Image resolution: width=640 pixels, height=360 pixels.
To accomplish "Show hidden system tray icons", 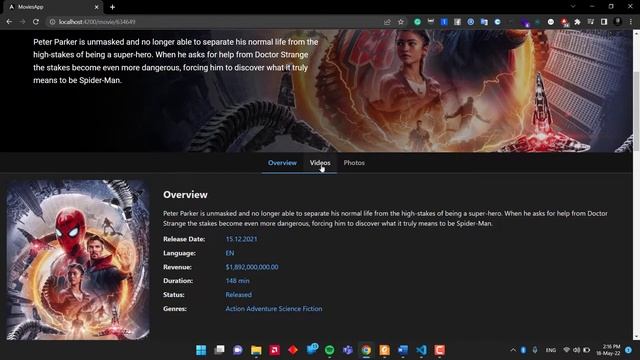I will click(x=513, y=350).
